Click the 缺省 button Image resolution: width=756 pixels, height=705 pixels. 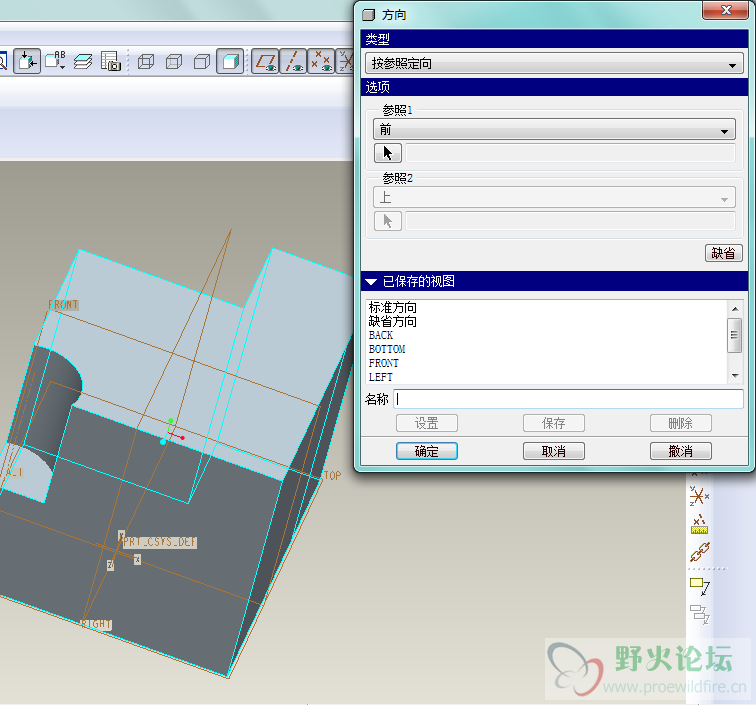tap(723, 253)
